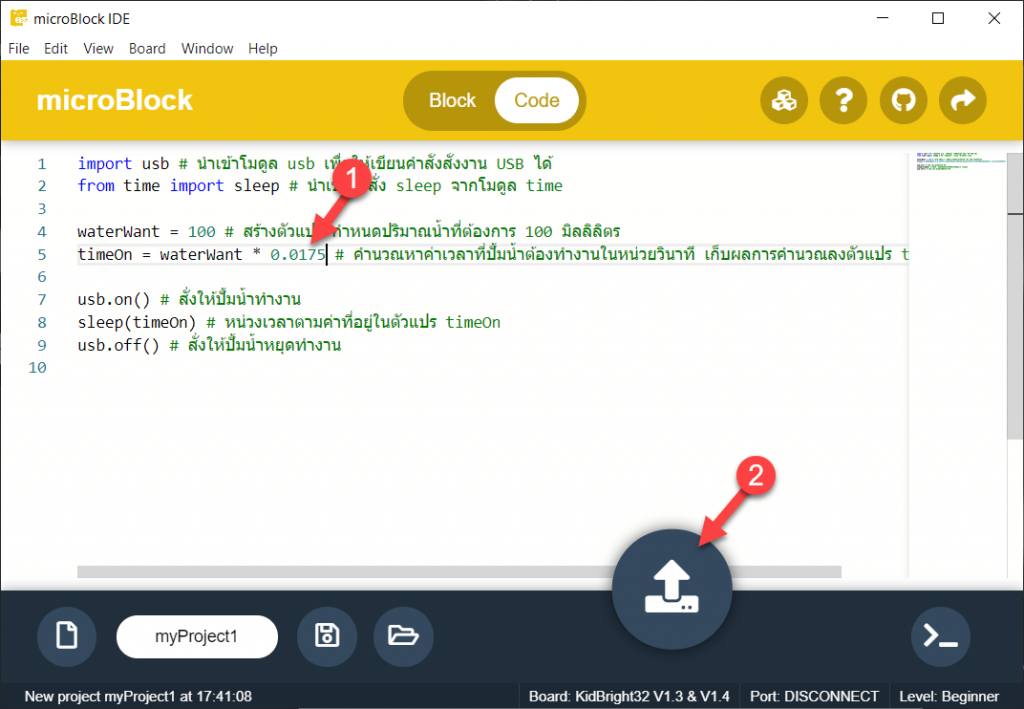Viewport: 1024px width, 709px height.
Task: Open the Help menu
Action: [263, 48]
